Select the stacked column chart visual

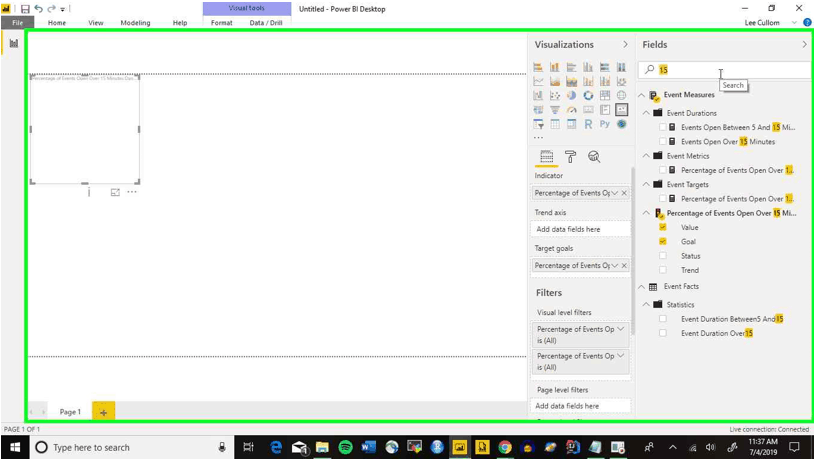tap(555, 67)
